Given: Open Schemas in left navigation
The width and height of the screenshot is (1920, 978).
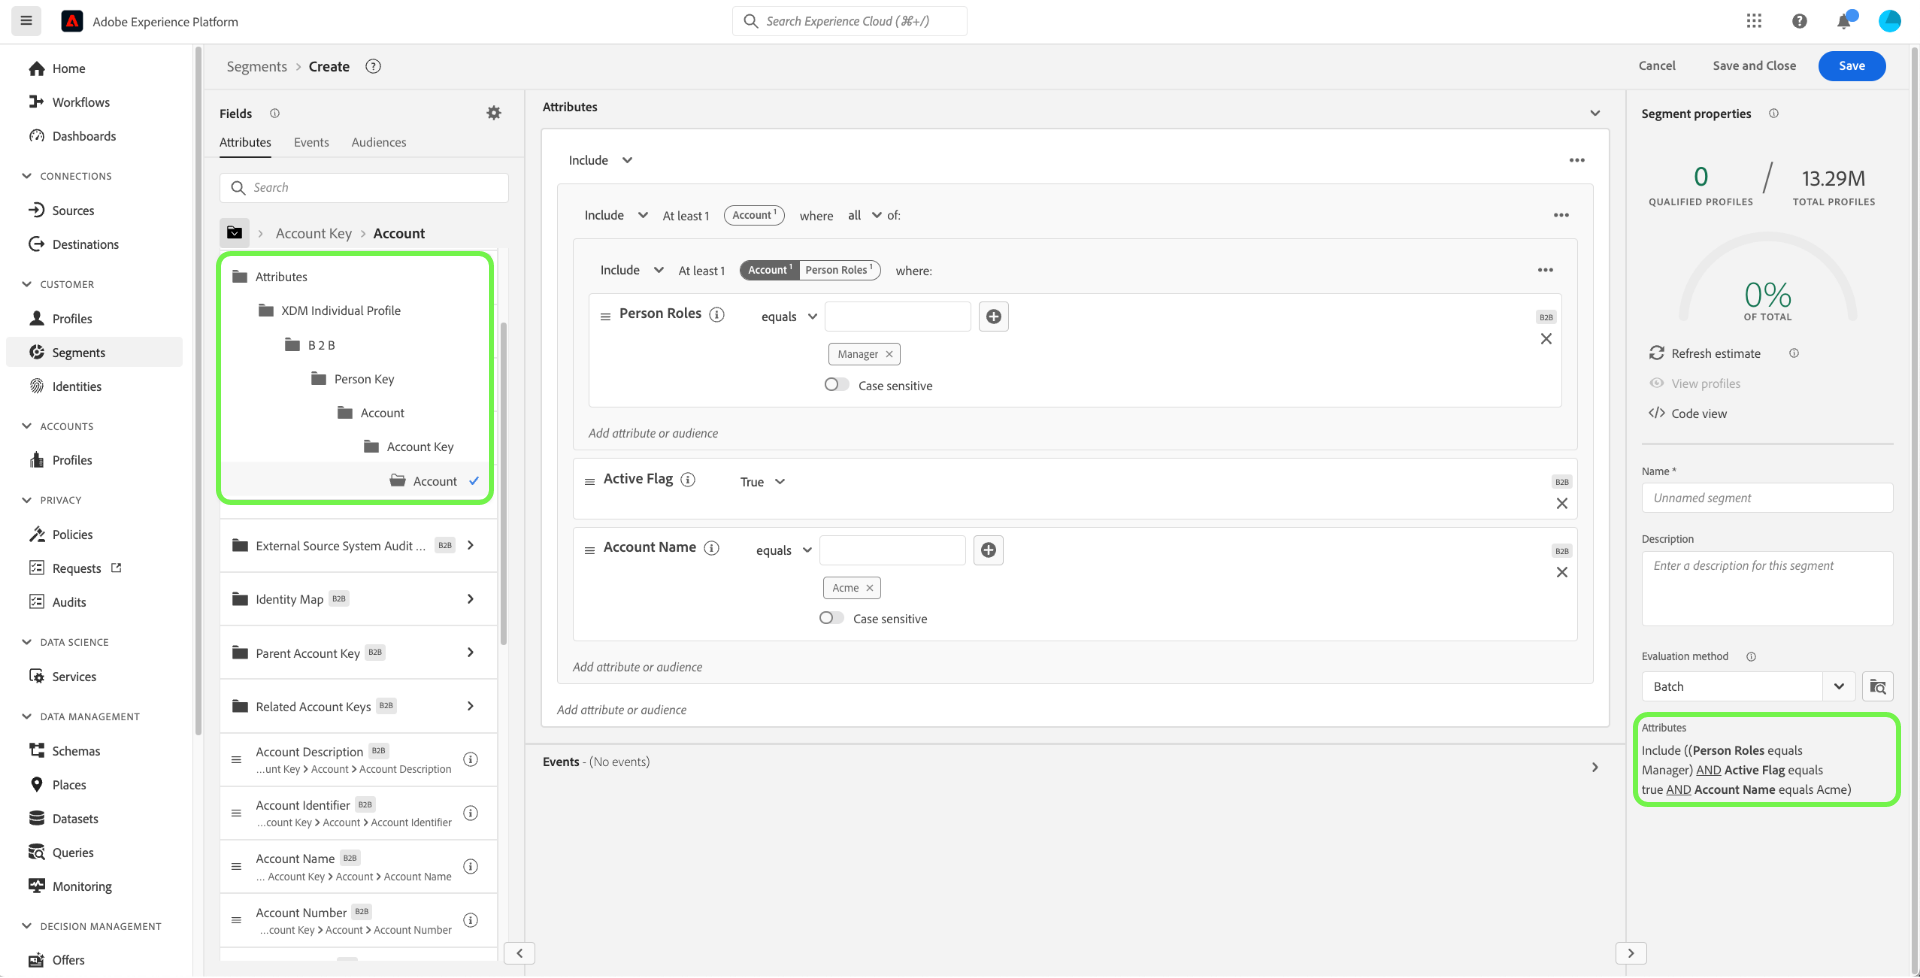Looking at the screenshot, I should (x=76, y=751).
